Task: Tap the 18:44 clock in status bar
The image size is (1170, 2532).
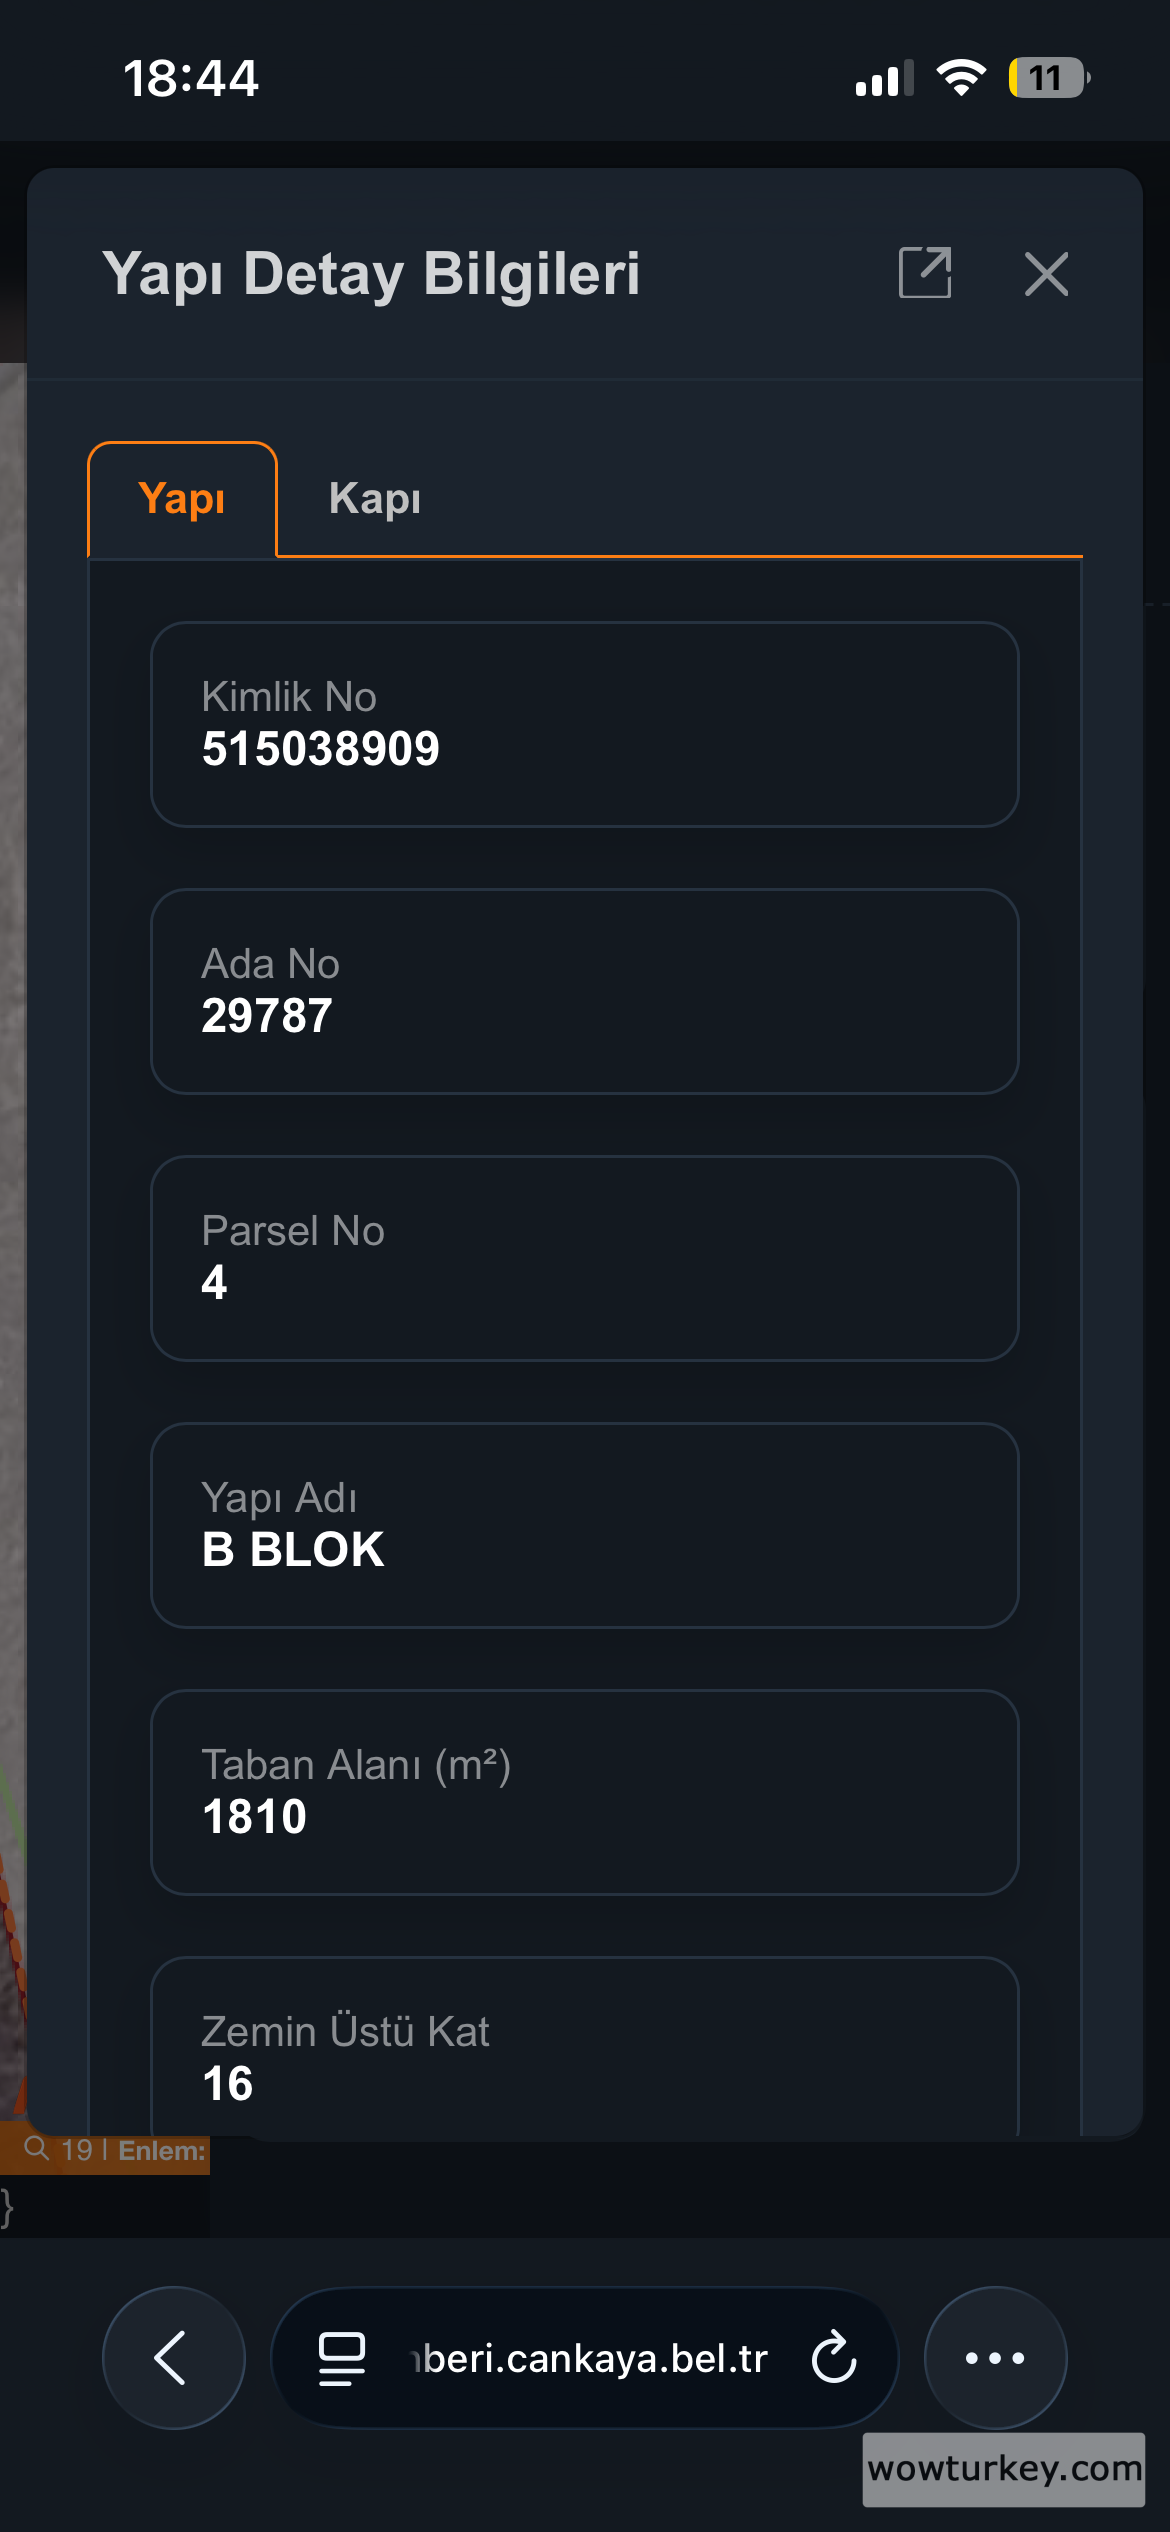Action: pos(190,78)
